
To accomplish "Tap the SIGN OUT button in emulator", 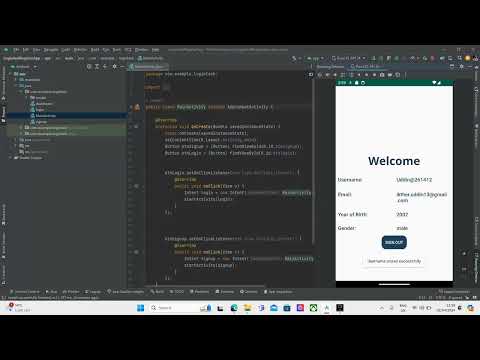I will (394, 242).
